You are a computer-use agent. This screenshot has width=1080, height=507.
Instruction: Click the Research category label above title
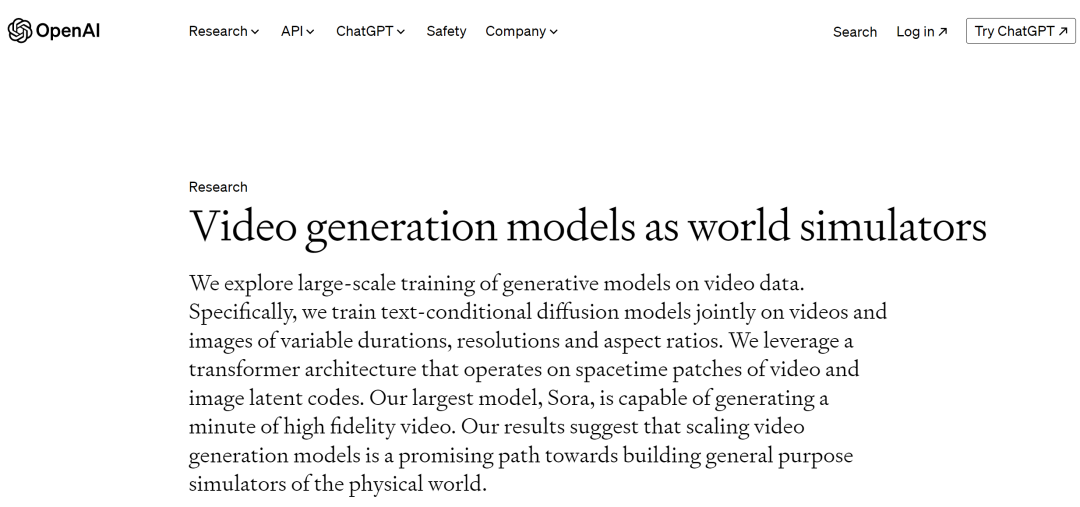click(x=218, y=187)
